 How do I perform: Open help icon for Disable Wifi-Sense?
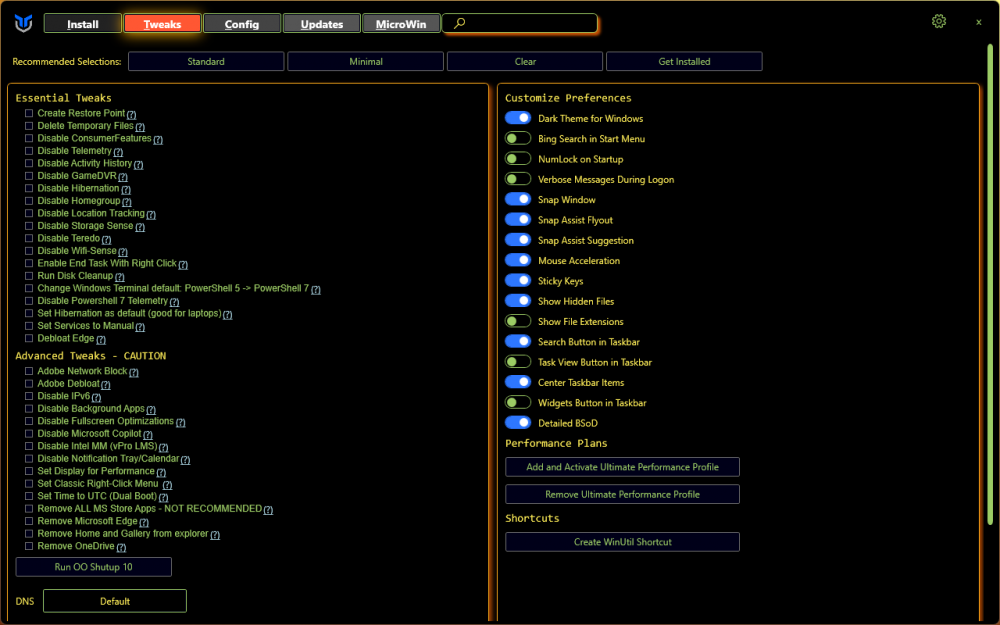[x=122, y=252]
